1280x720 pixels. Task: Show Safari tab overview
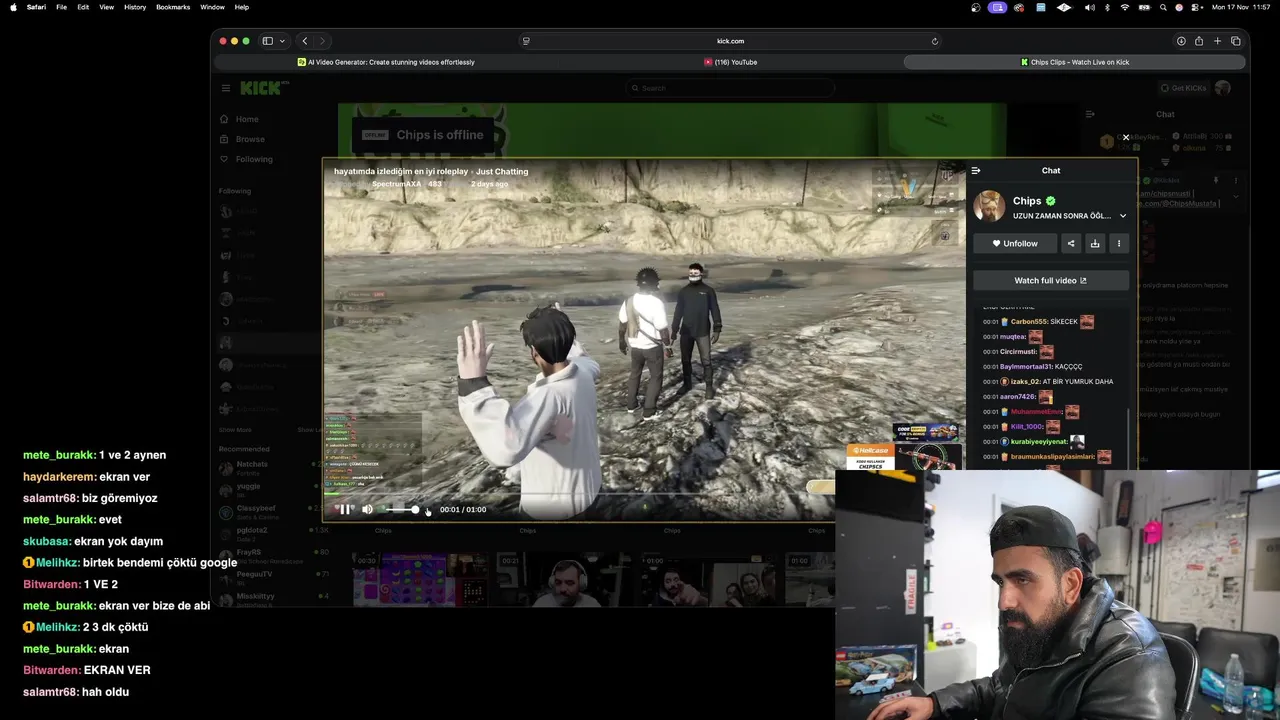pyautogui.click(x=1236, y=41)
